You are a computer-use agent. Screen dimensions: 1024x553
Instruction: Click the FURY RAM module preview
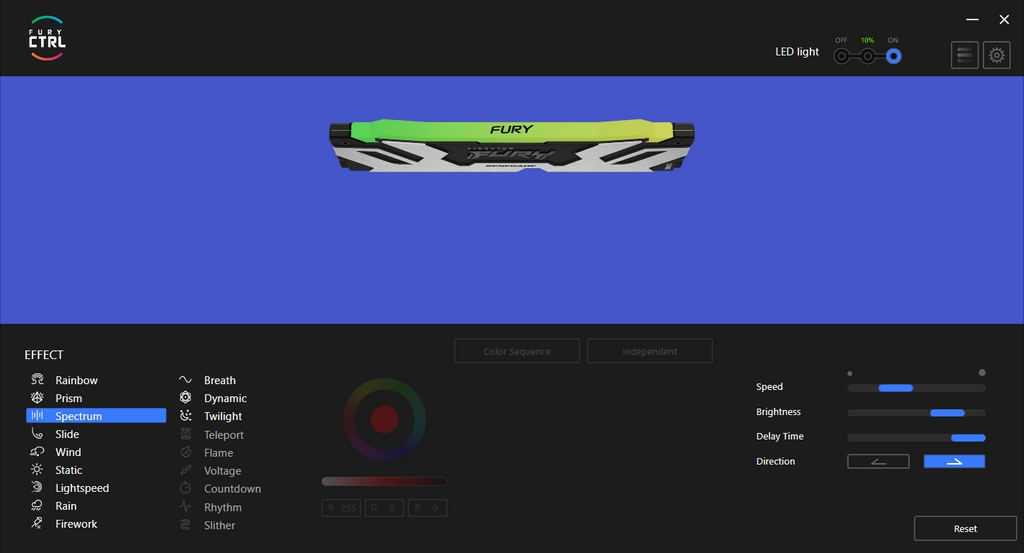click(x=511, y=145)
